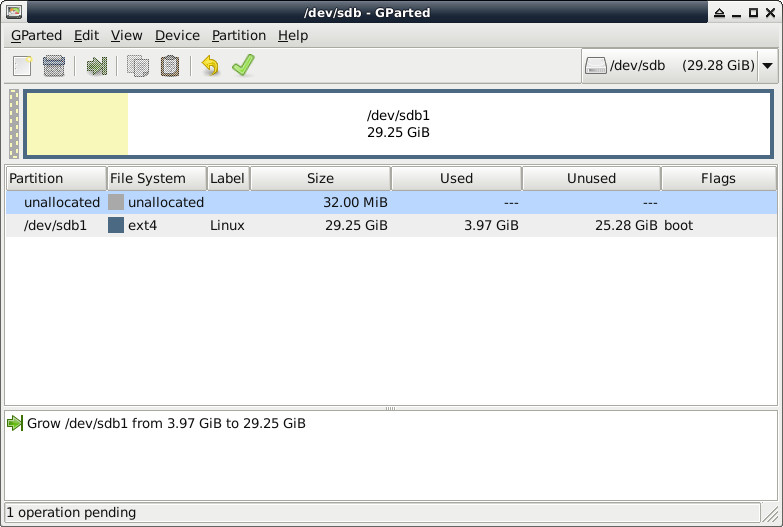Viewport: 783px width, 527px height.
Task: Open the GParted menu
Action: tap(36, 35)
